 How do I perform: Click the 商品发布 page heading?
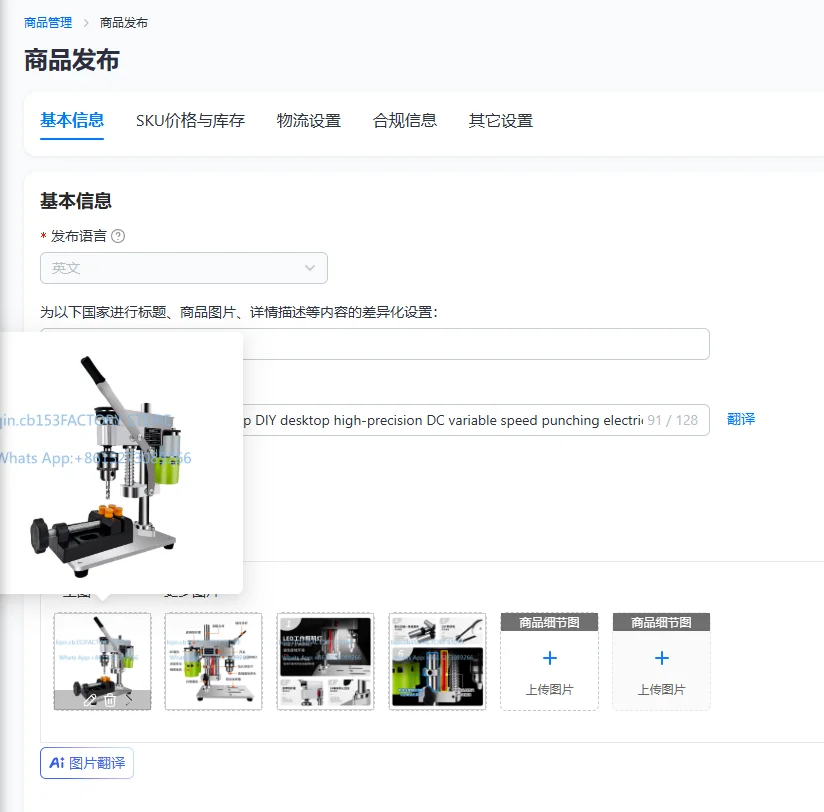(72, 60)
